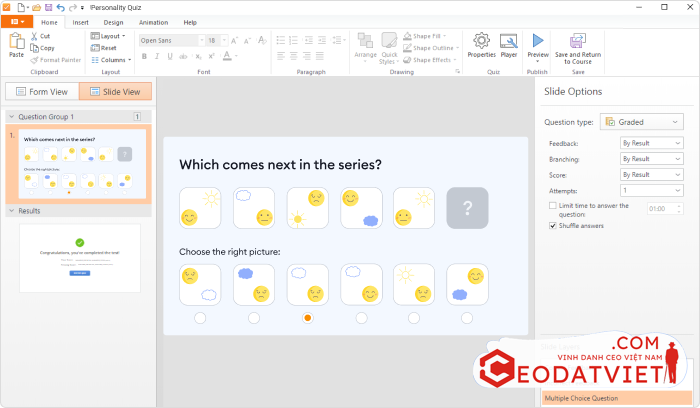The width and height of the screenshot is (700, 408).
Task: Open the Branching dropdown
Action: 652,159
